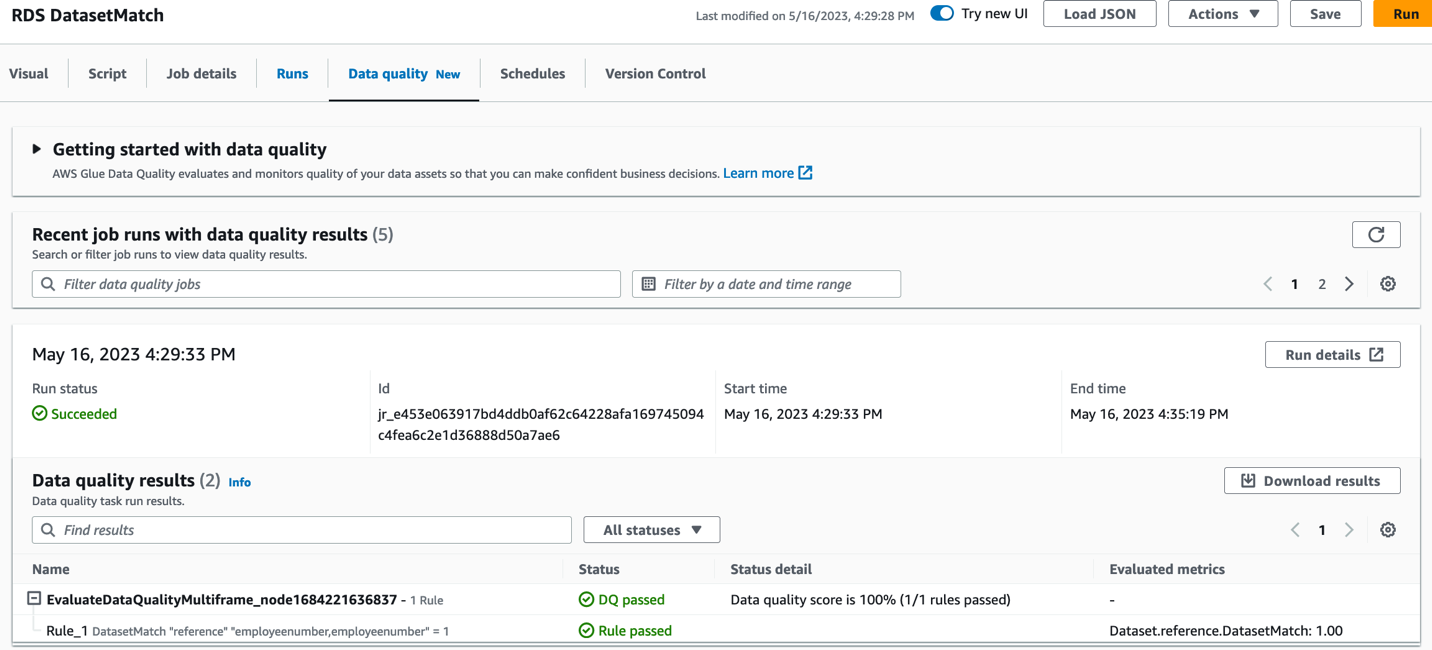This screenshot has width=1432, height=650.
Task: Click the job run Id value jr_e453e063917
Action: coord(541,425)
